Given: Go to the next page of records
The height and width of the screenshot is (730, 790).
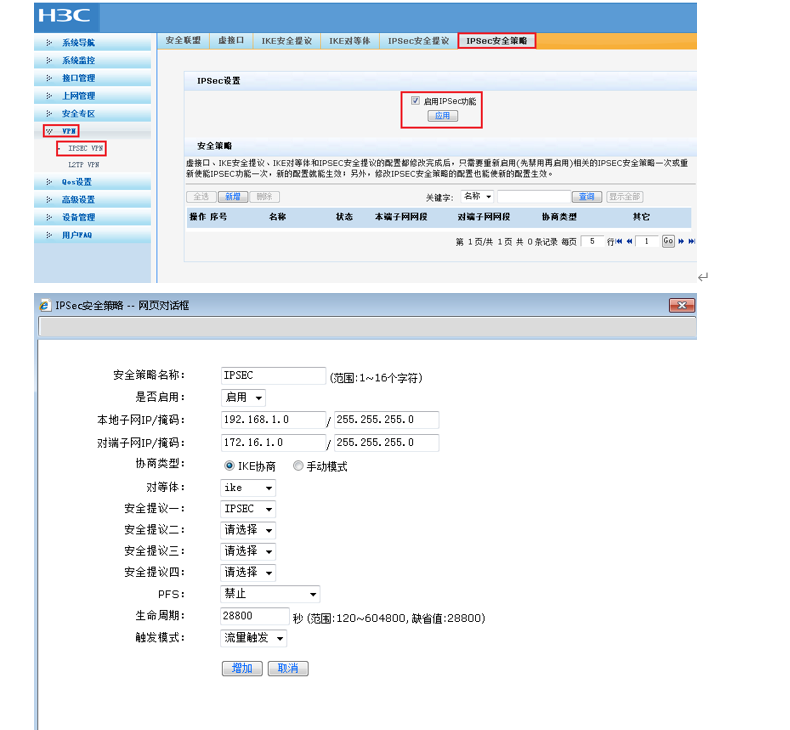Looking at the screenshot, I should [x=681, y=241].
